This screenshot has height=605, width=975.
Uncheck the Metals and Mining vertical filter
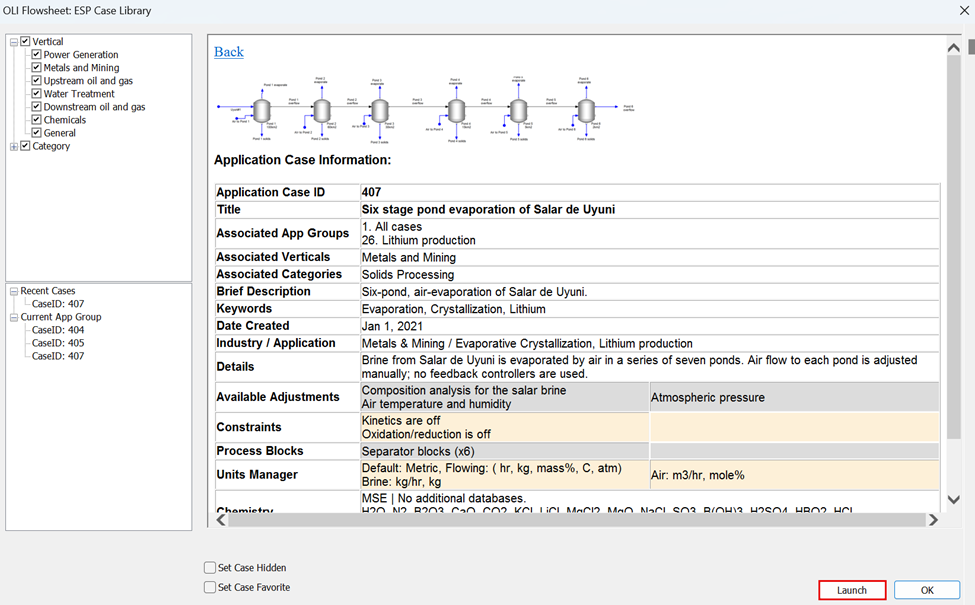(x=34, y=67)
